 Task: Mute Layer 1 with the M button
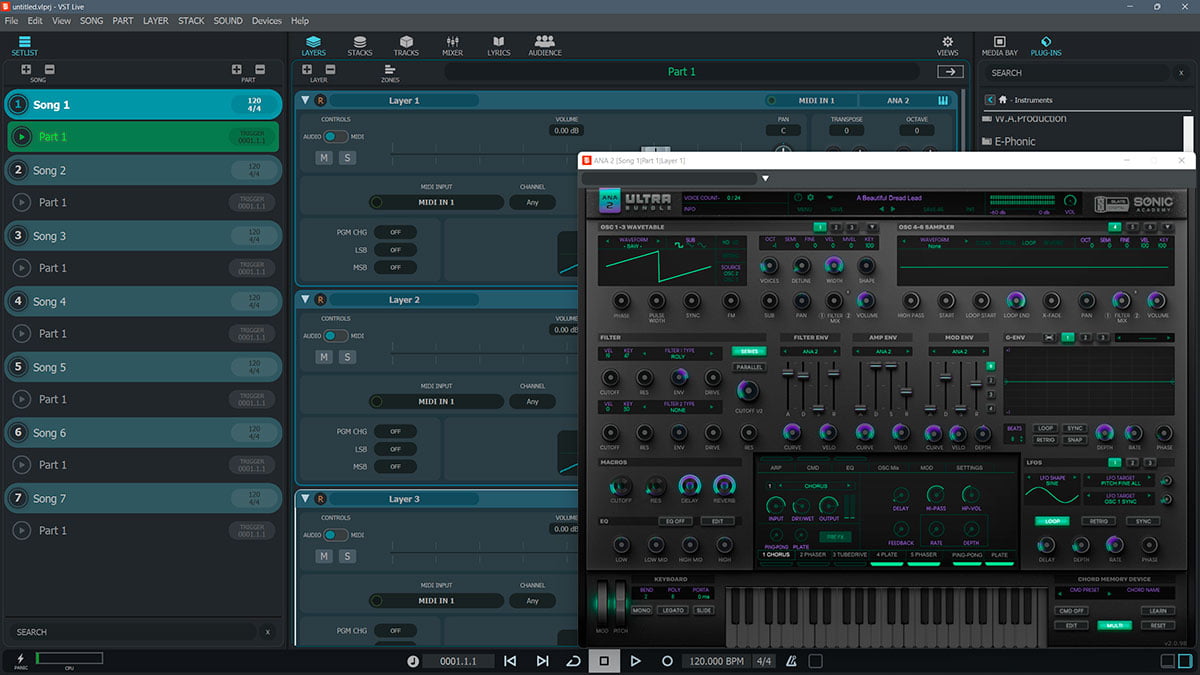point(324,157)
